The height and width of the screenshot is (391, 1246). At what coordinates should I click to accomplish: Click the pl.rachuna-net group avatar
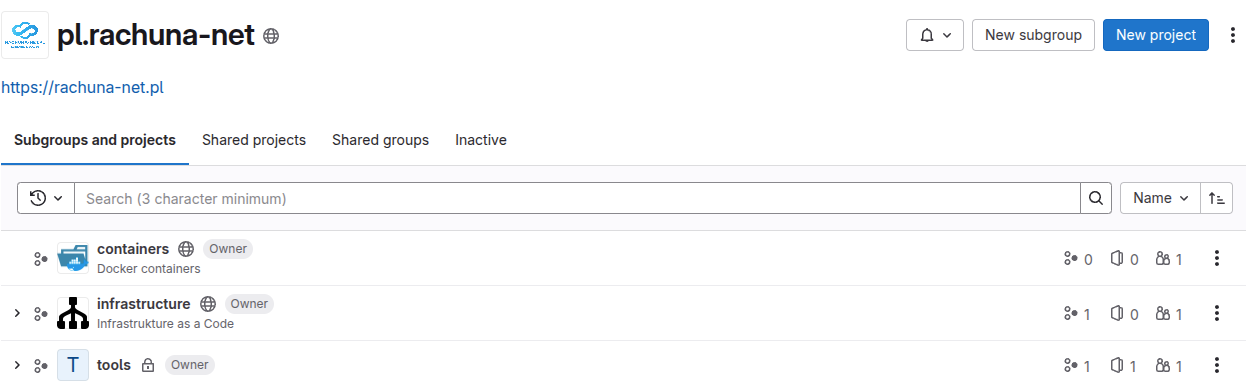pos(24,35)
